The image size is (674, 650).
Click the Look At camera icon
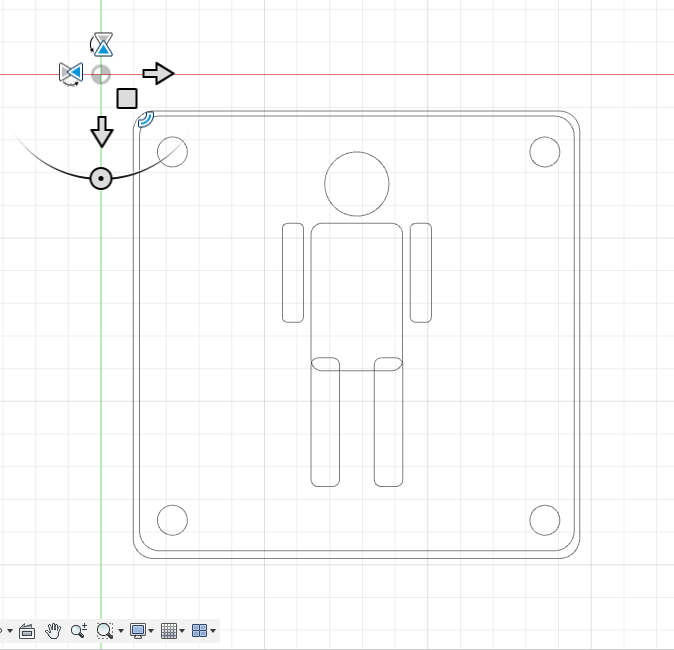27,631
